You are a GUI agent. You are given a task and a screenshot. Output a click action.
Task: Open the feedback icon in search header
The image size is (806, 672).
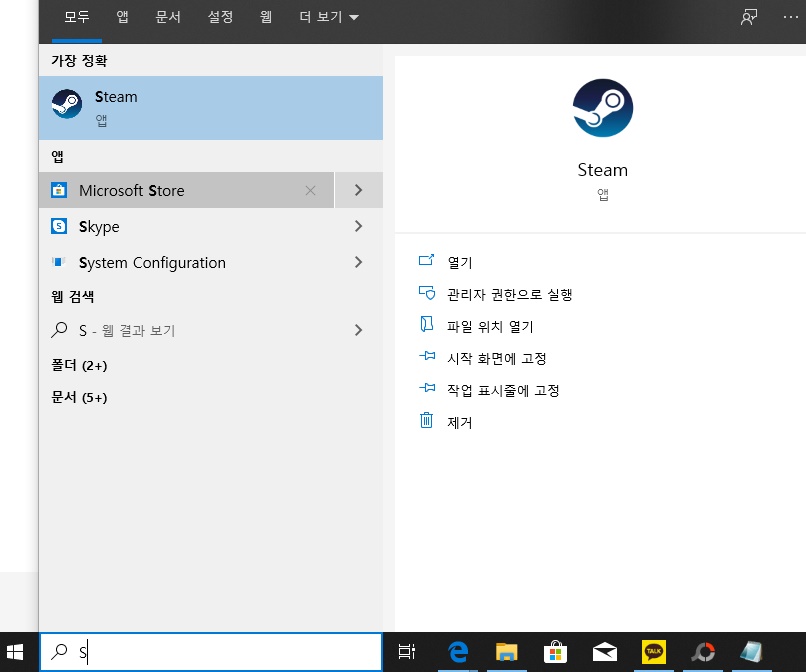click(x=748, y=17)
